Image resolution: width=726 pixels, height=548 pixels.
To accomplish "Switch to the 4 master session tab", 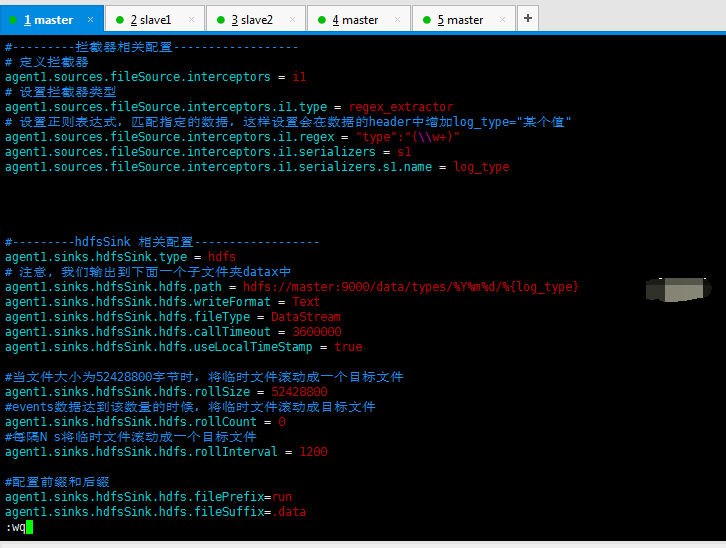I will 359,19.
